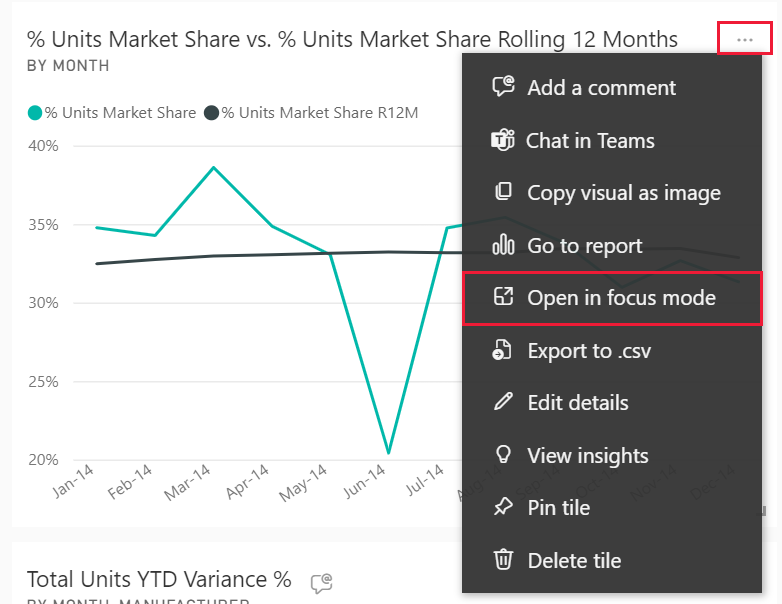Open comments on Total Units YTD Variance tile
Screen dimensions: 782x604
[321, 582]
